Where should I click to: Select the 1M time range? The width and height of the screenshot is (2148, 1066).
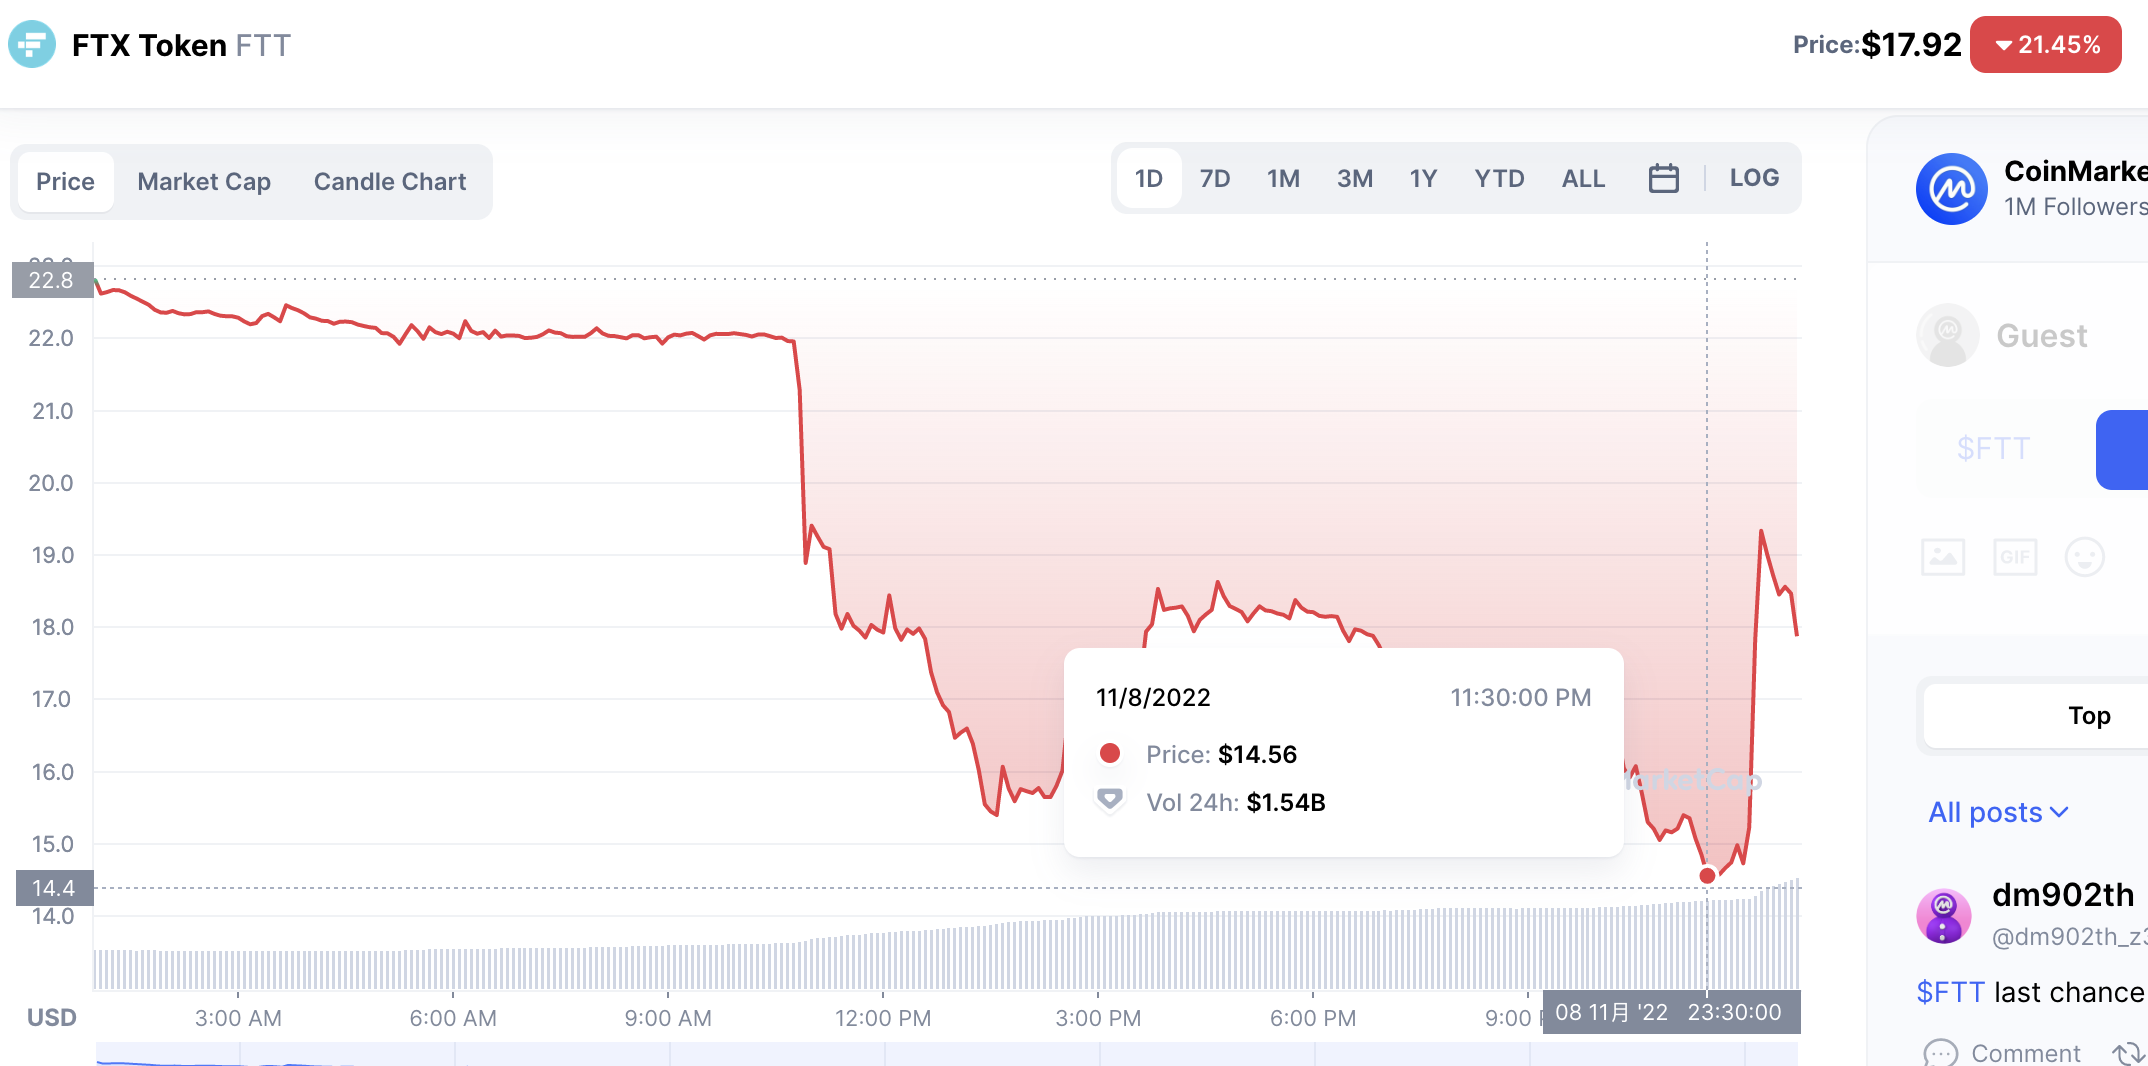(1283, 179)
